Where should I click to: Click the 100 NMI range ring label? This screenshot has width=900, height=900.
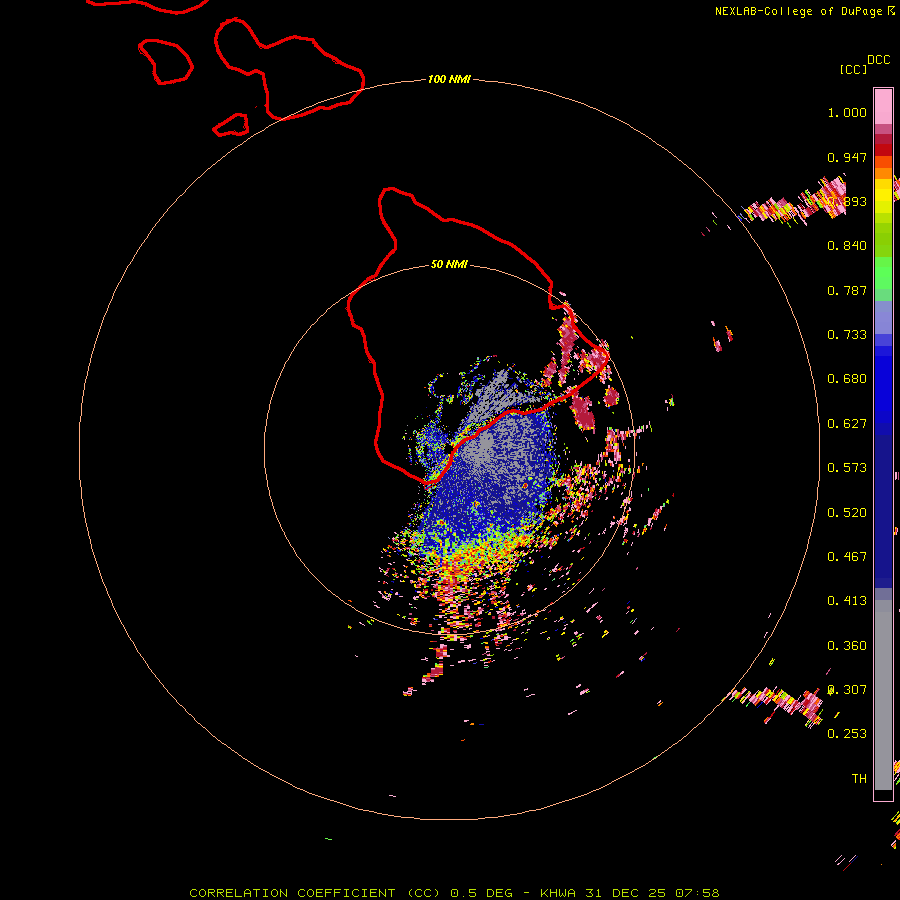click(x=449, y=79)
